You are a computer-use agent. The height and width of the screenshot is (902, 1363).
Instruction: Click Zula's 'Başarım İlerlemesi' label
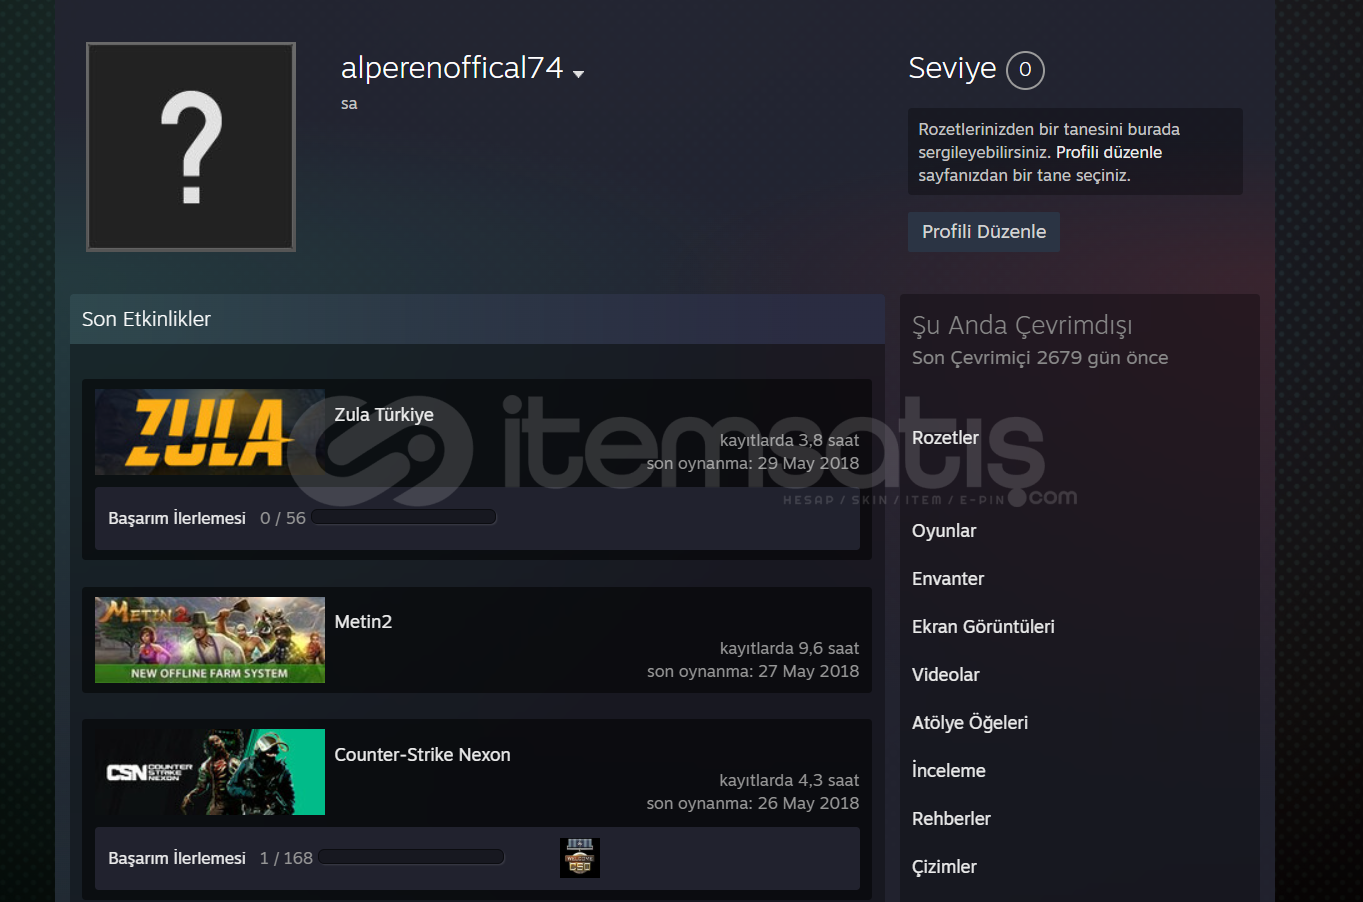point(177,518)
